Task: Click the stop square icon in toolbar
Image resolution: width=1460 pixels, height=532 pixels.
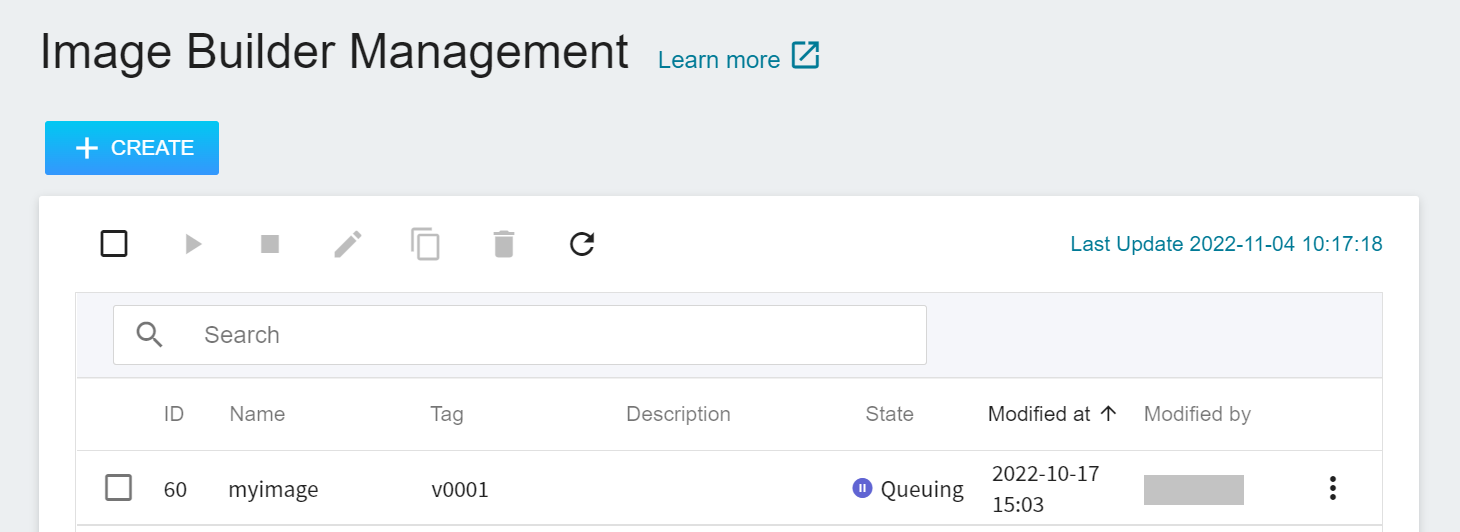Action: coord(270,244)
